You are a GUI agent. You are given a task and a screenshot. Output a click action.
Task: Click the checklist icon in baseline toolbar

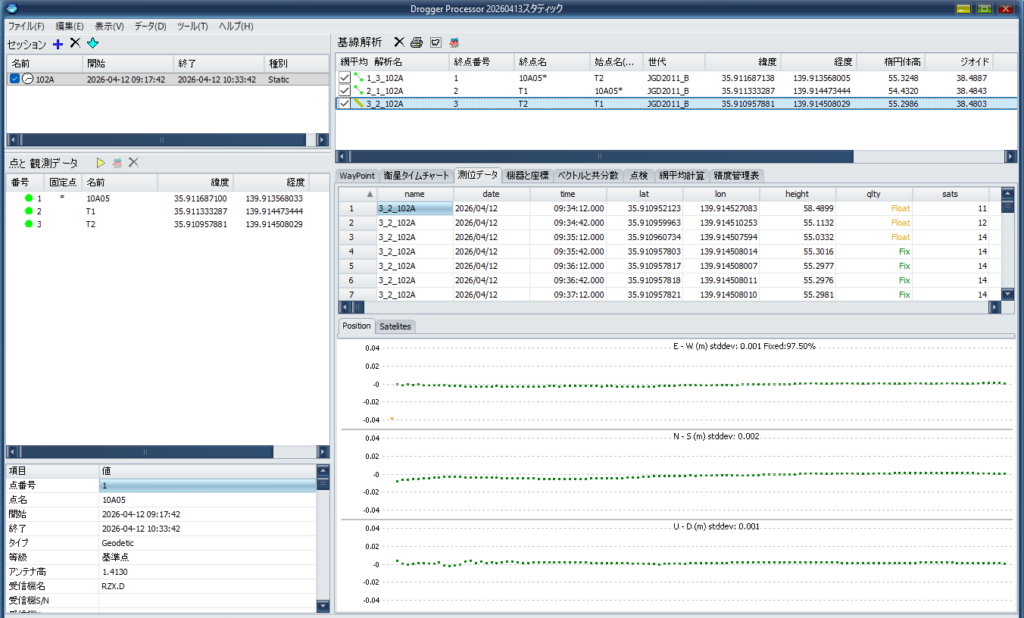tap(436, 42)
